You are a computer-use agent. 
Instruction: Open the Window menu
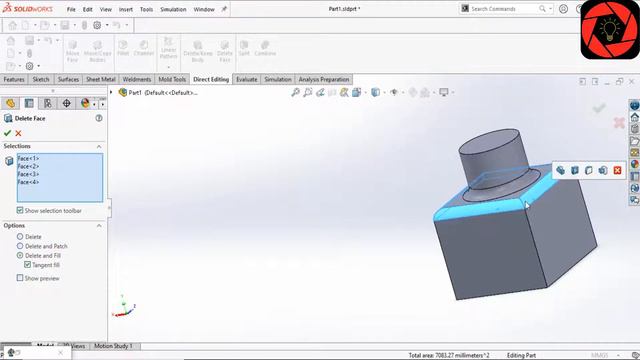(204, 9)
